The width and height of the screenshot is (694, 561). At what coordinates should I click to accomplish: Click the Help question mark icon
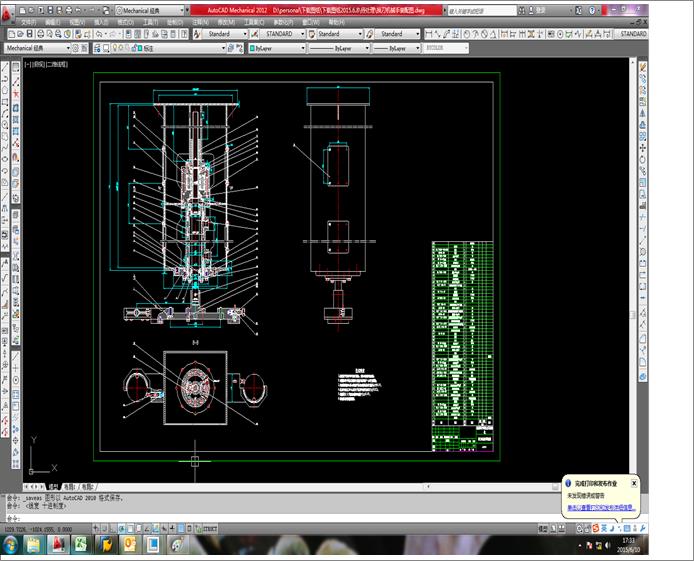(592, 10)
